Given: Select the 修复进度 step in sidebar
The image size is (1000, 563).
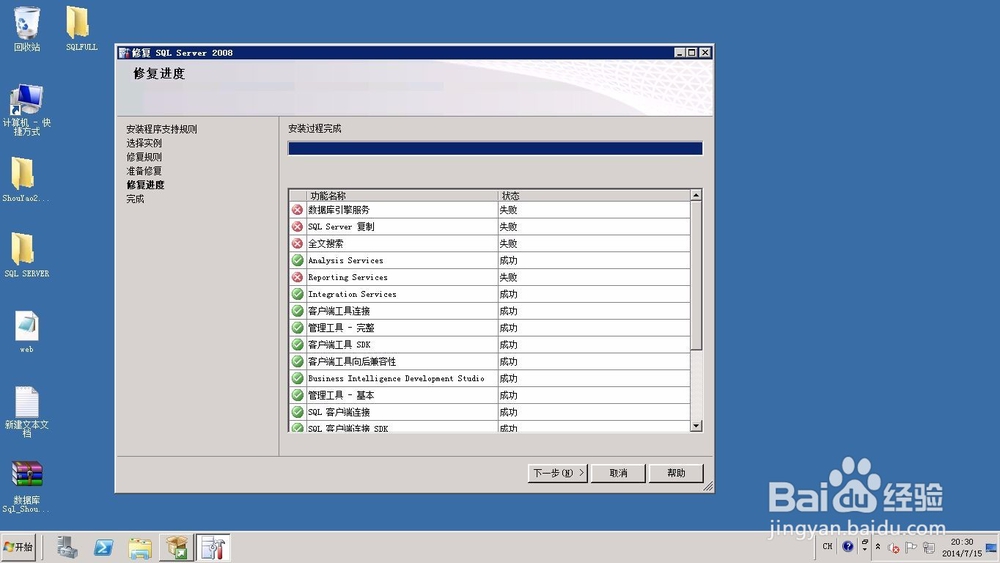Looking at the screenshot, I should [x=145, y=185].
